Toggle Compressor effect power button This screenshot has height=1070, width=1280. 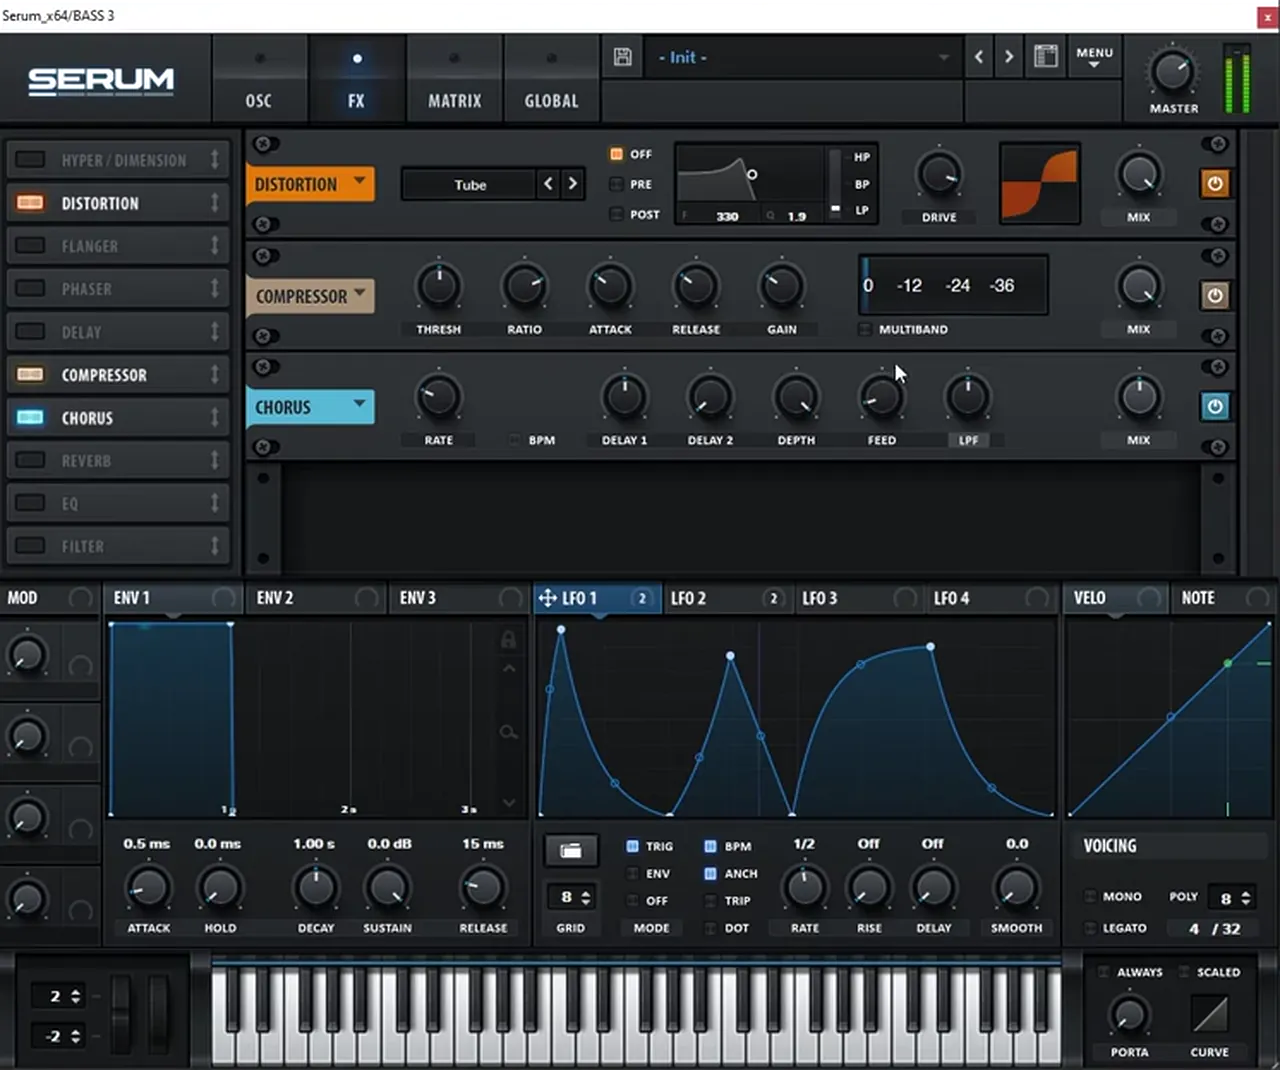(x=1214, y=295)
